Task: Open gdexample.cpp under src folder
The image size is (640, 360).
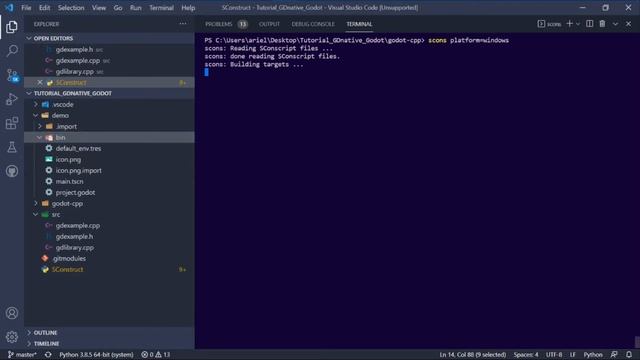Action: coord(109,225)
